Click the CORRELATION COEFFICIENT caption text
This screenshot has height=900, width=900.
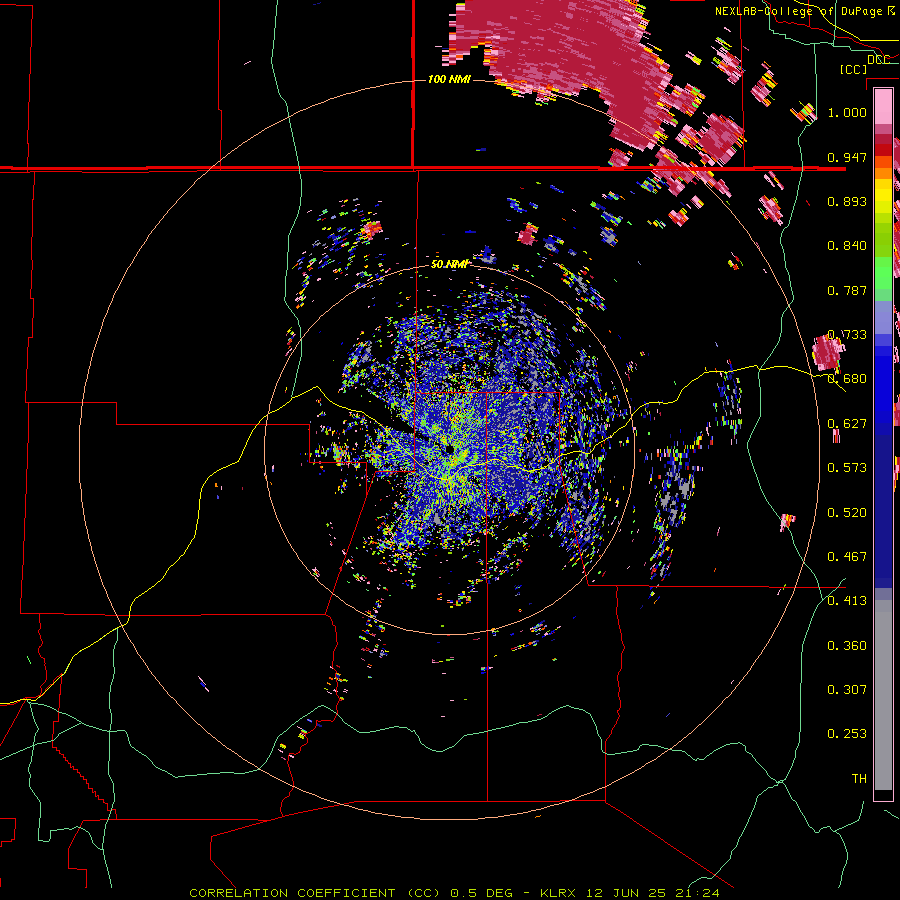click(292, 893)
